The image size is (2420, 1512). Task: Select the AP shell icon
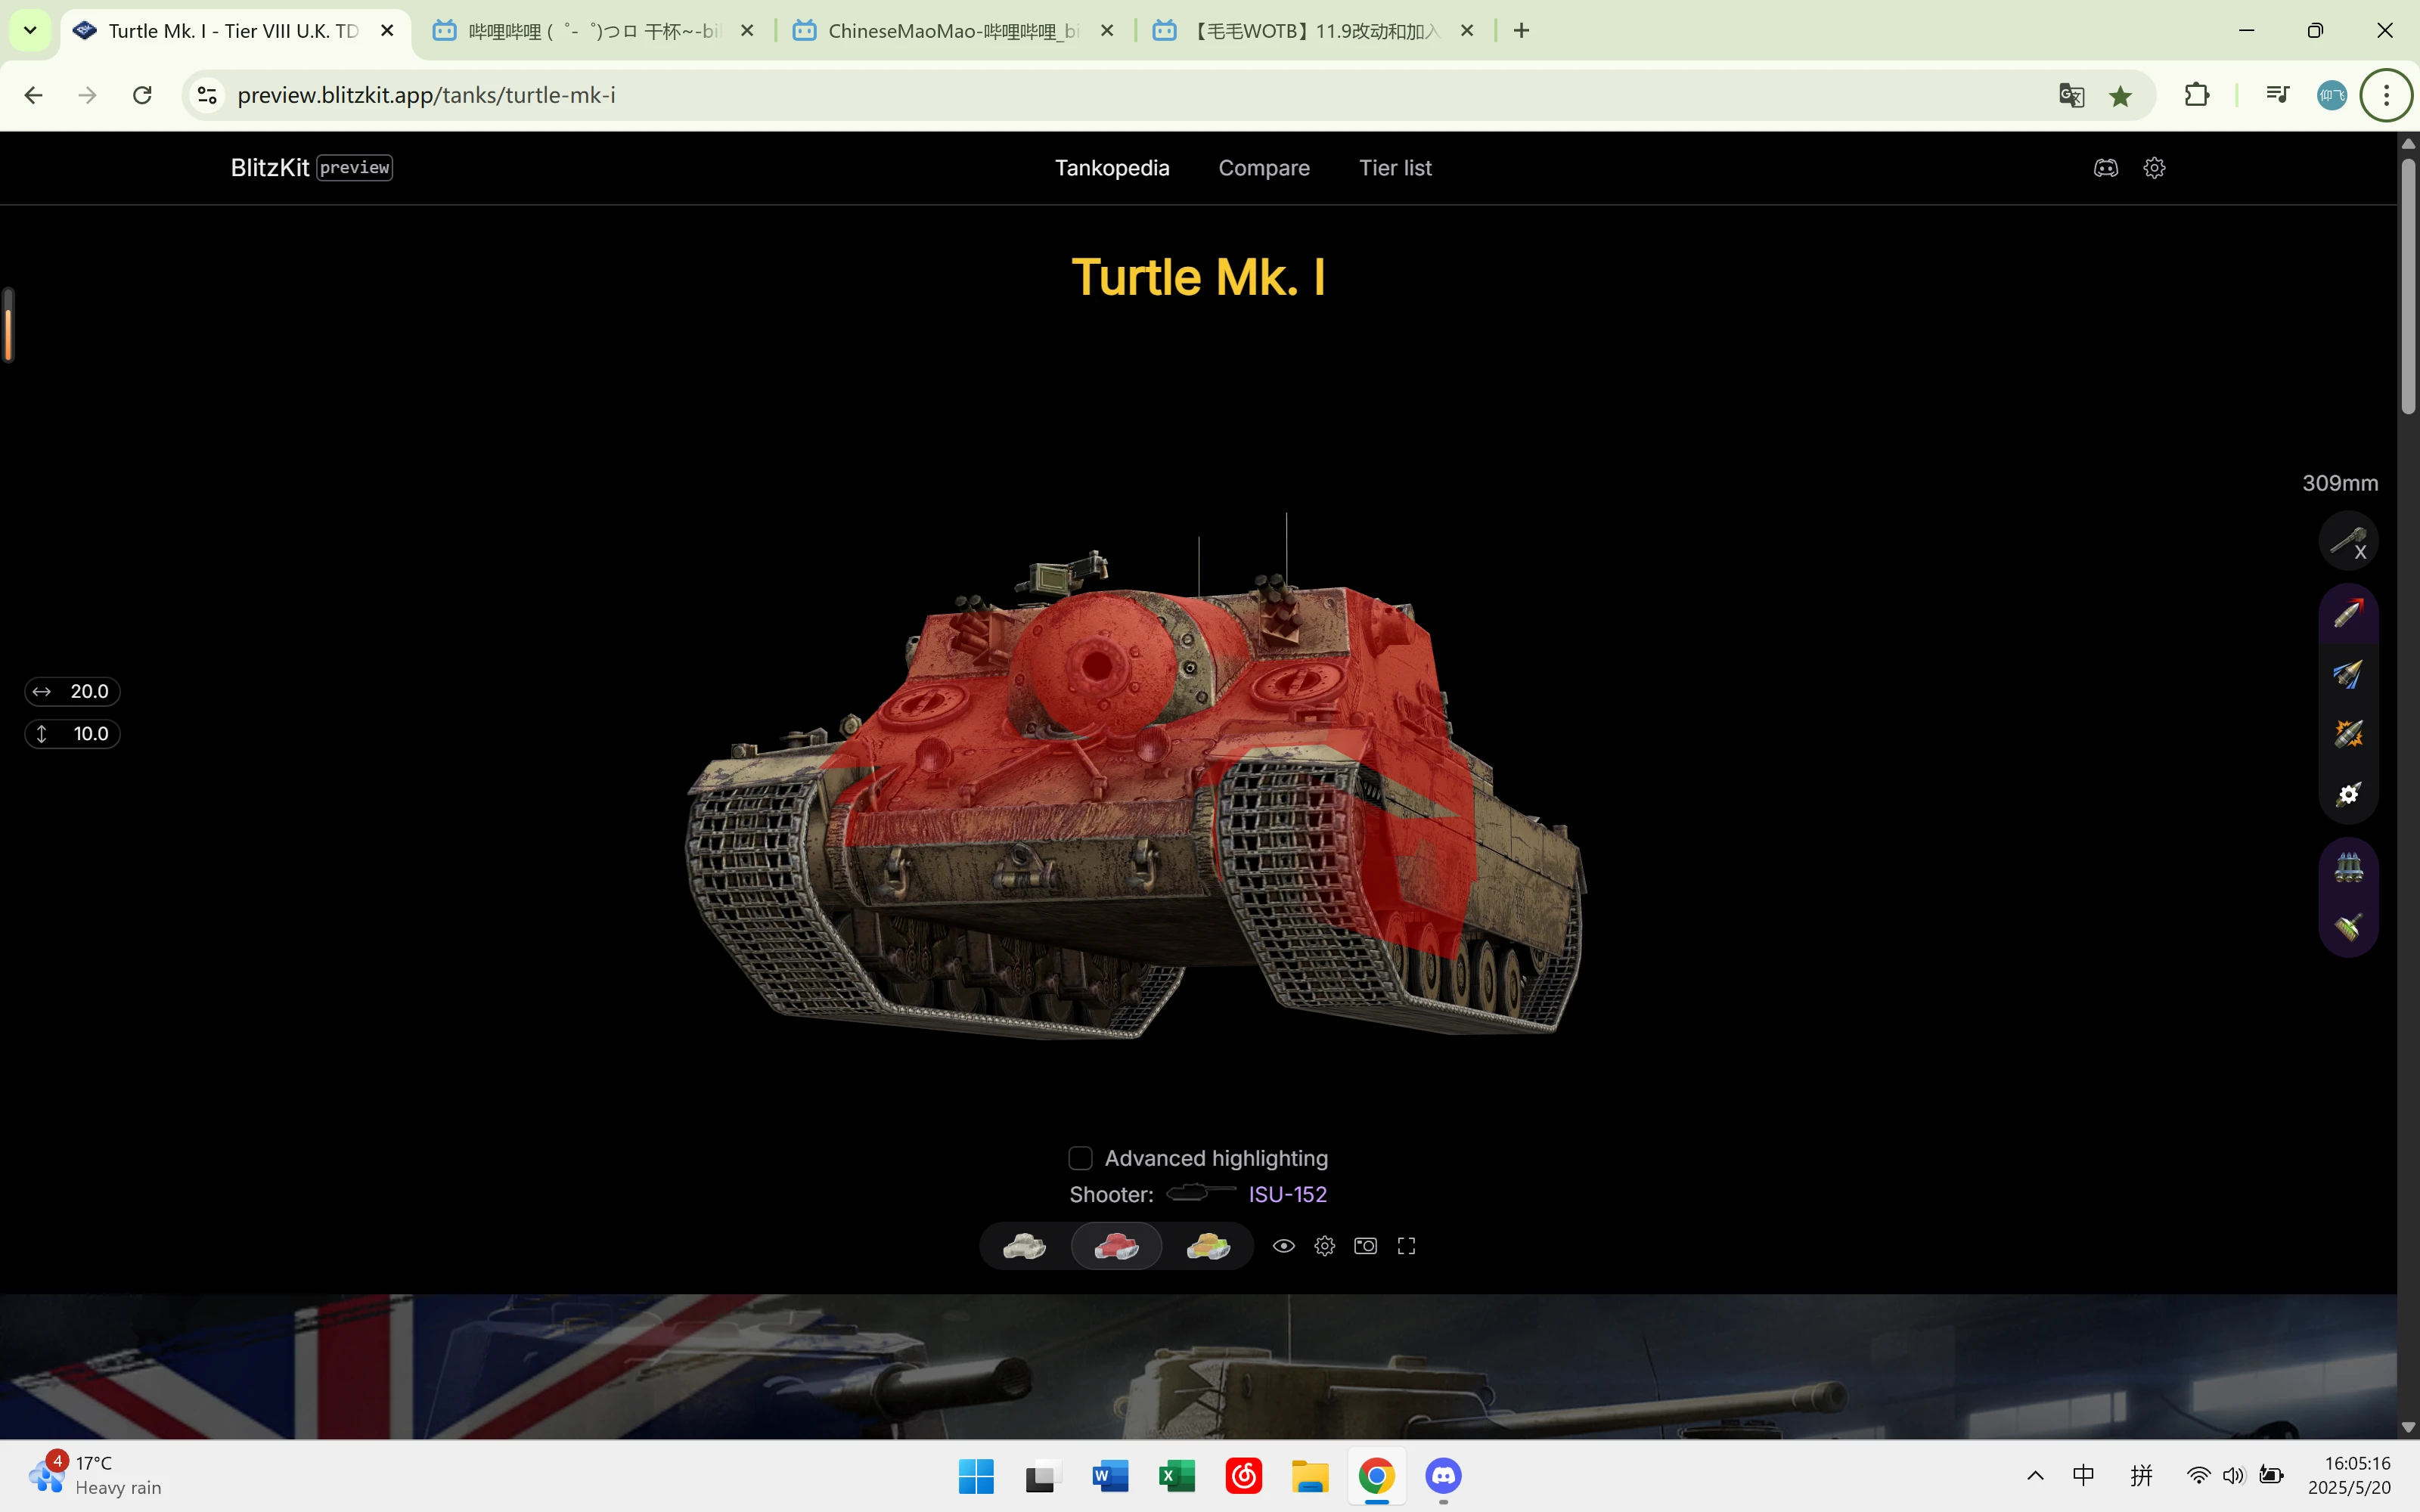point(2348,612)
